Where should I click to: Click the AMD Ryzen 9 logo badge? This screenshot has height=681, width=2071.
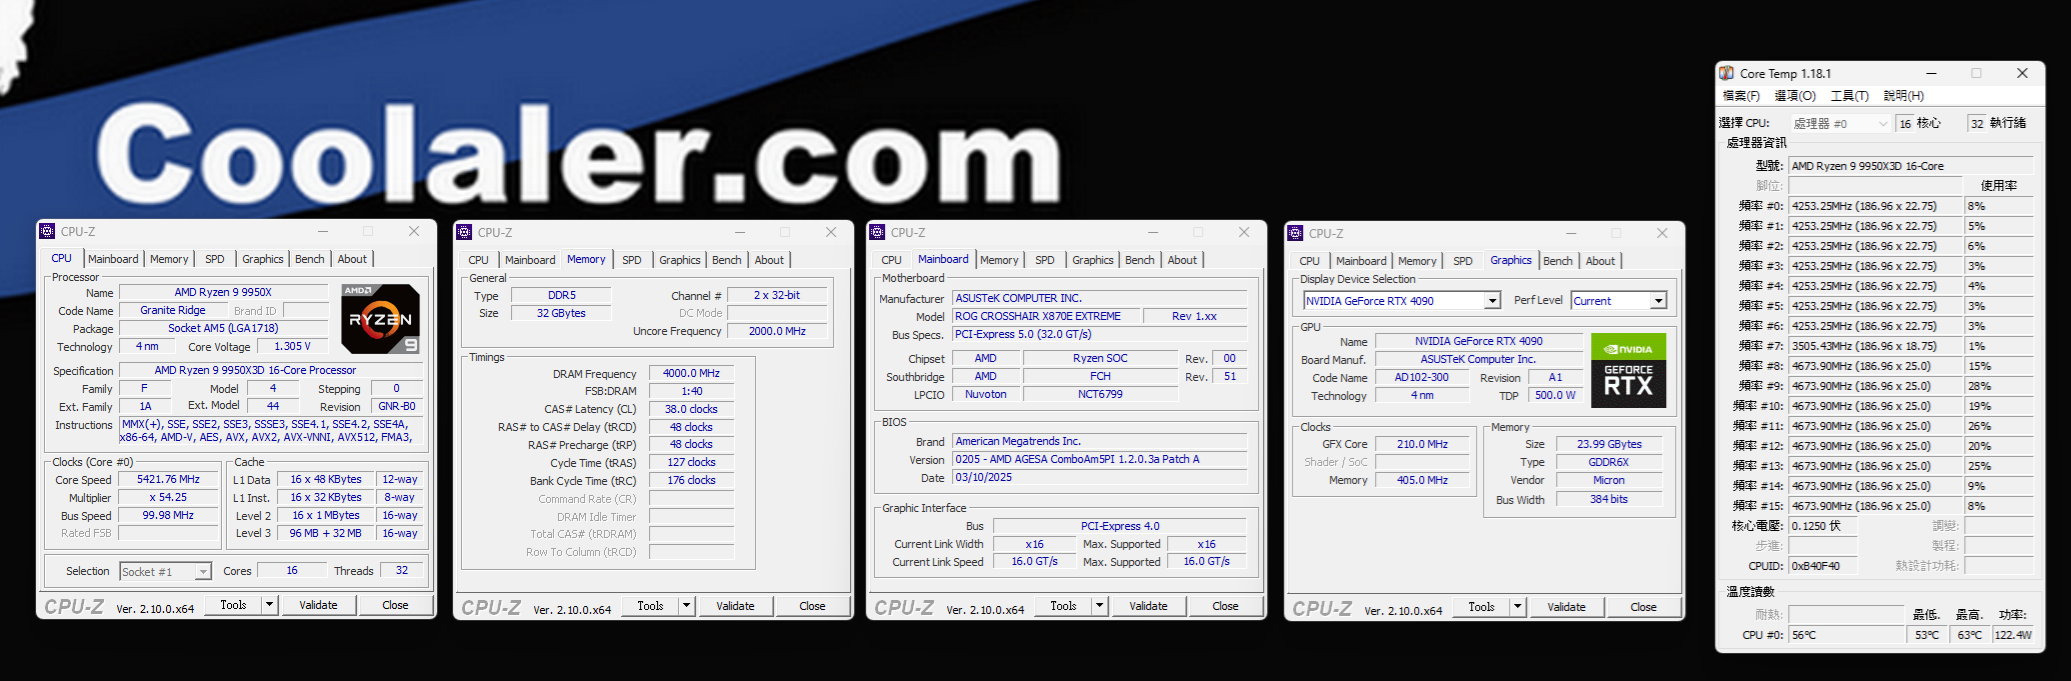(x=380, y=319)
